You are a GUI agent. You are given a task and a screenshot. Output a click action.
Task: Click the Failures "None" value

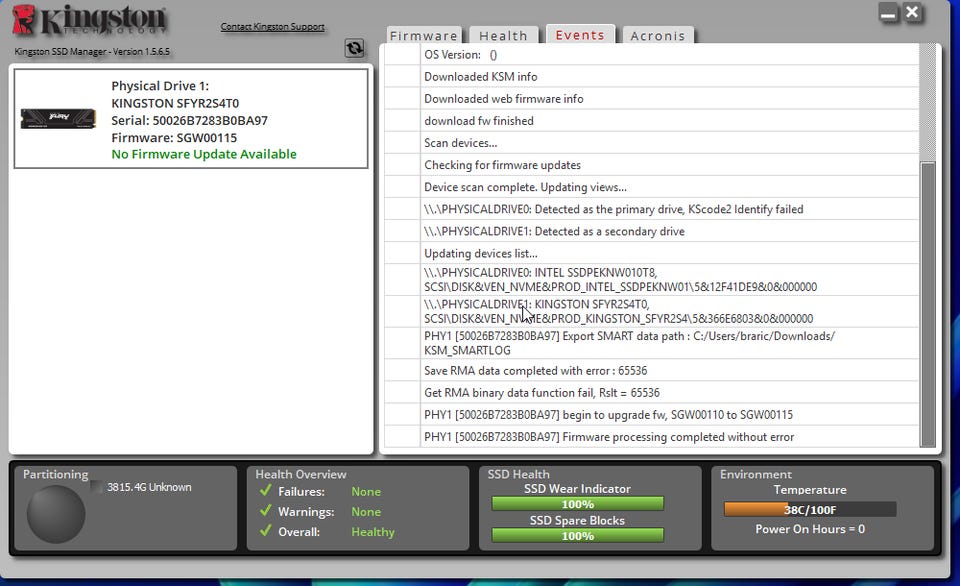point(366,491)
